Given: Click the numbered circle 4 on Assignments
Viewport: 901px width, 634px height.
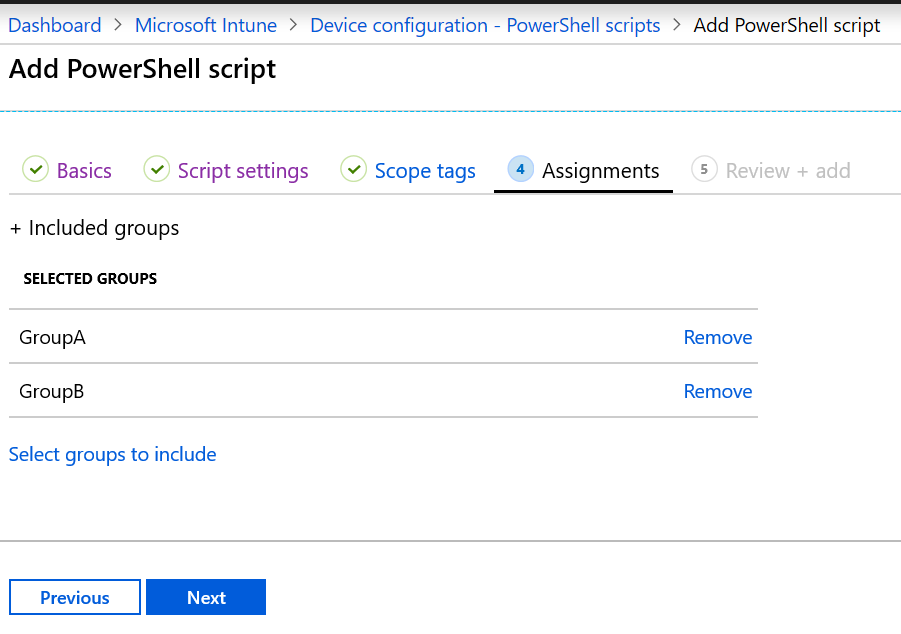Looking at the screenshot, I should 520,169.
